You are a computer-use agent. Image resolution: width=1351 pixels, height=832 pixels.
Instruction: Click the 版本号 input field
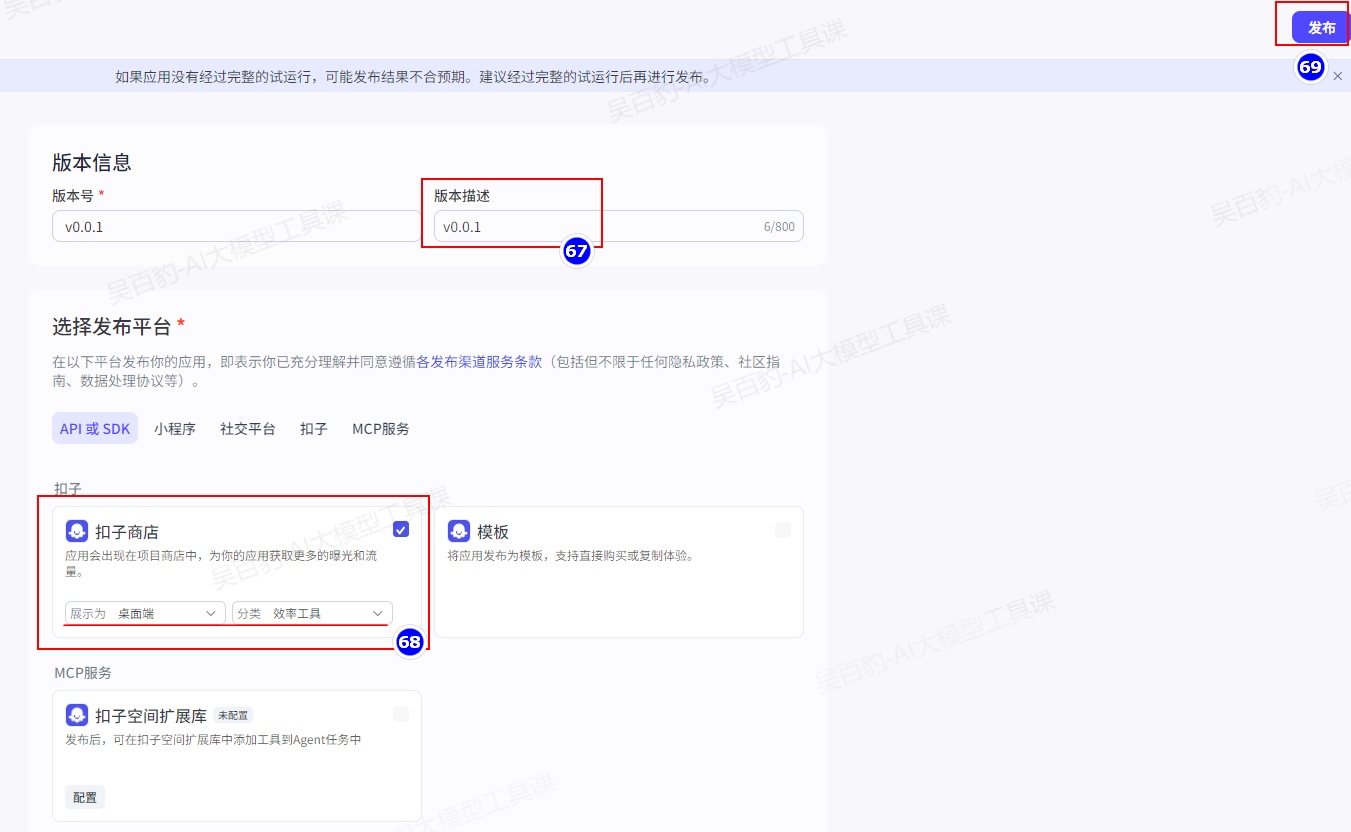tap(236, 227)
